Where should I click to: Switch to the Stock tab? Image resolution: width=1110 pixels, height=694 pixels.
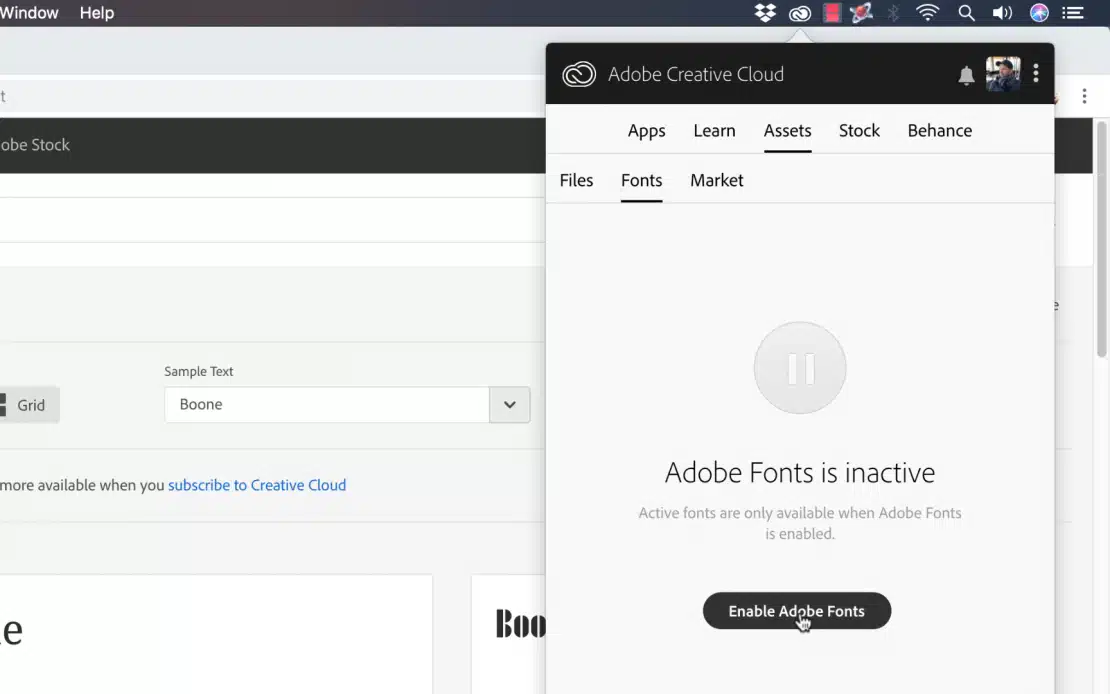859,131
